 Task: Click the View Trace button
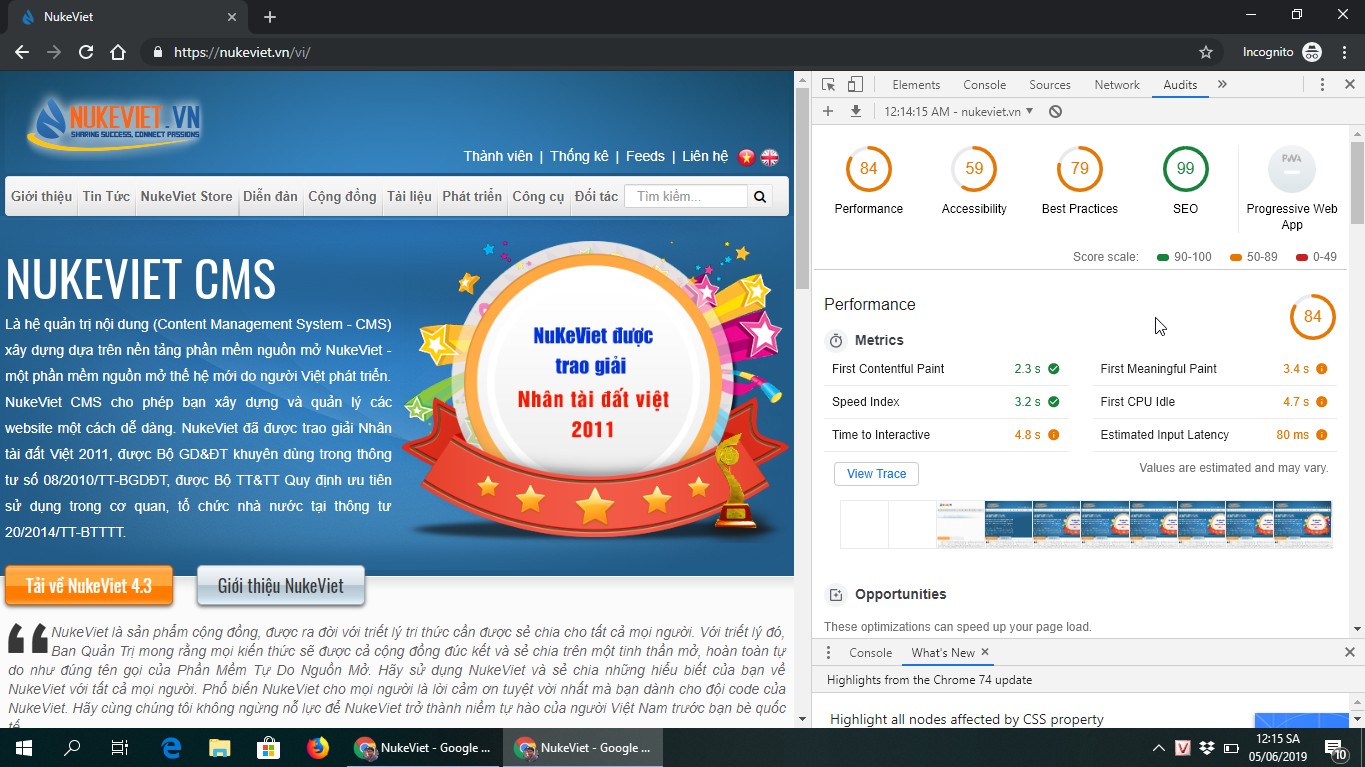point(876,474)
